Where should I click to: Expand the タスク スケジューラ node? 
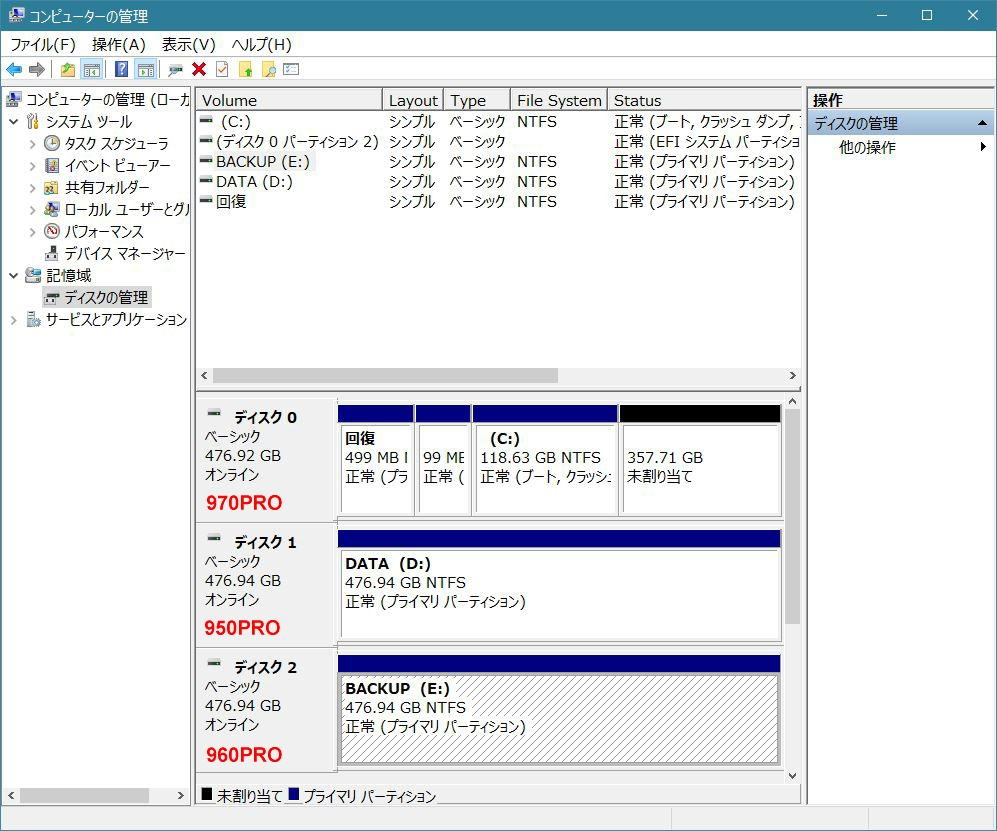point(32,144)
